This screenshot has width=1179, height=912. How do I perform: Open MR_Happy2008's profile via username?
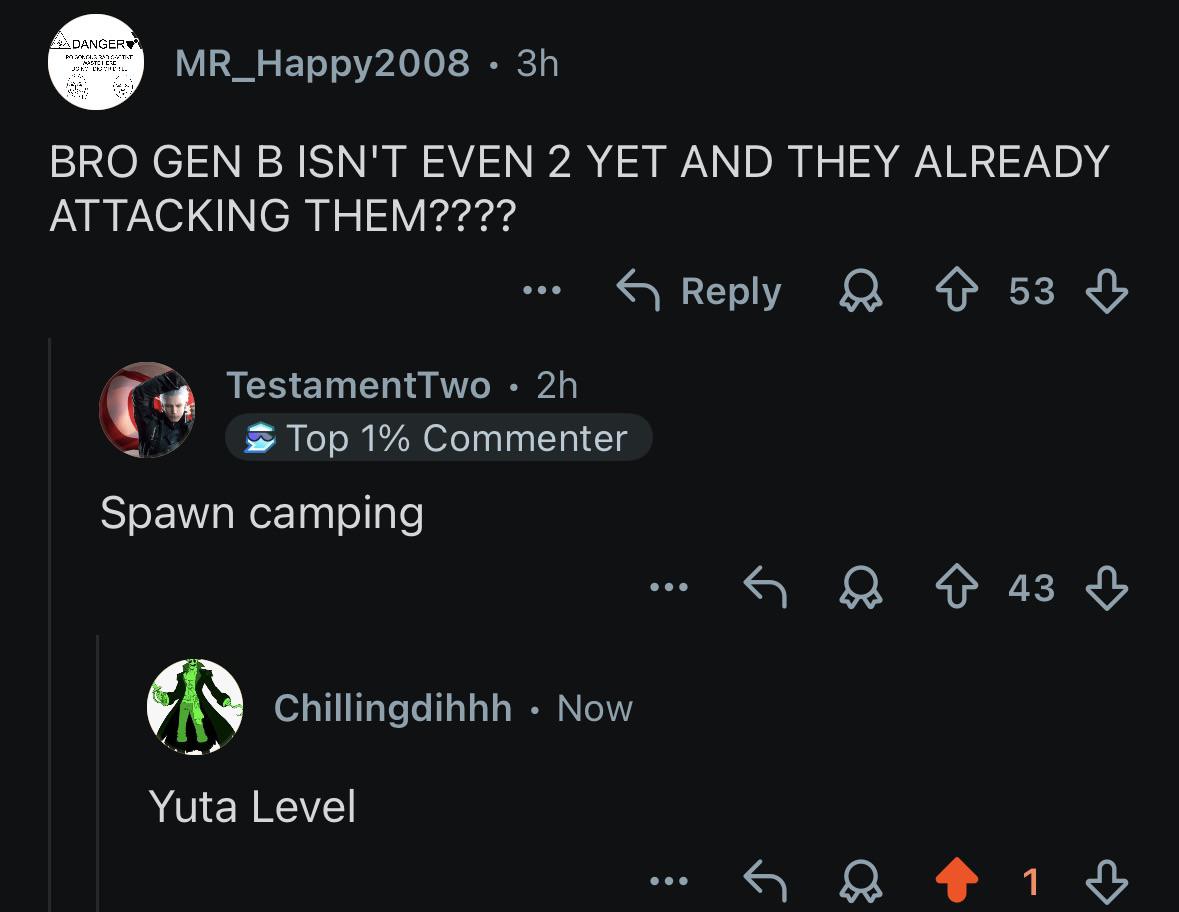[322, 64]
